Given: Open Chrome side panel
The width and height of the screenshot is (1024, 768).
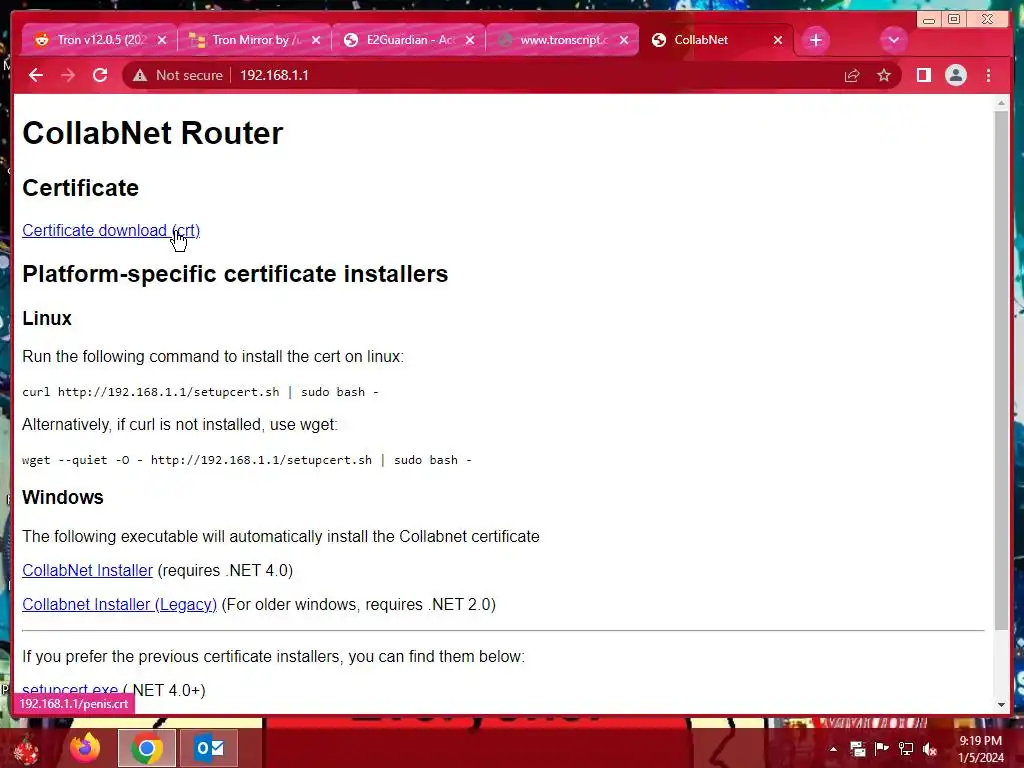Looking at the screenshot, I should coord(923,75).
